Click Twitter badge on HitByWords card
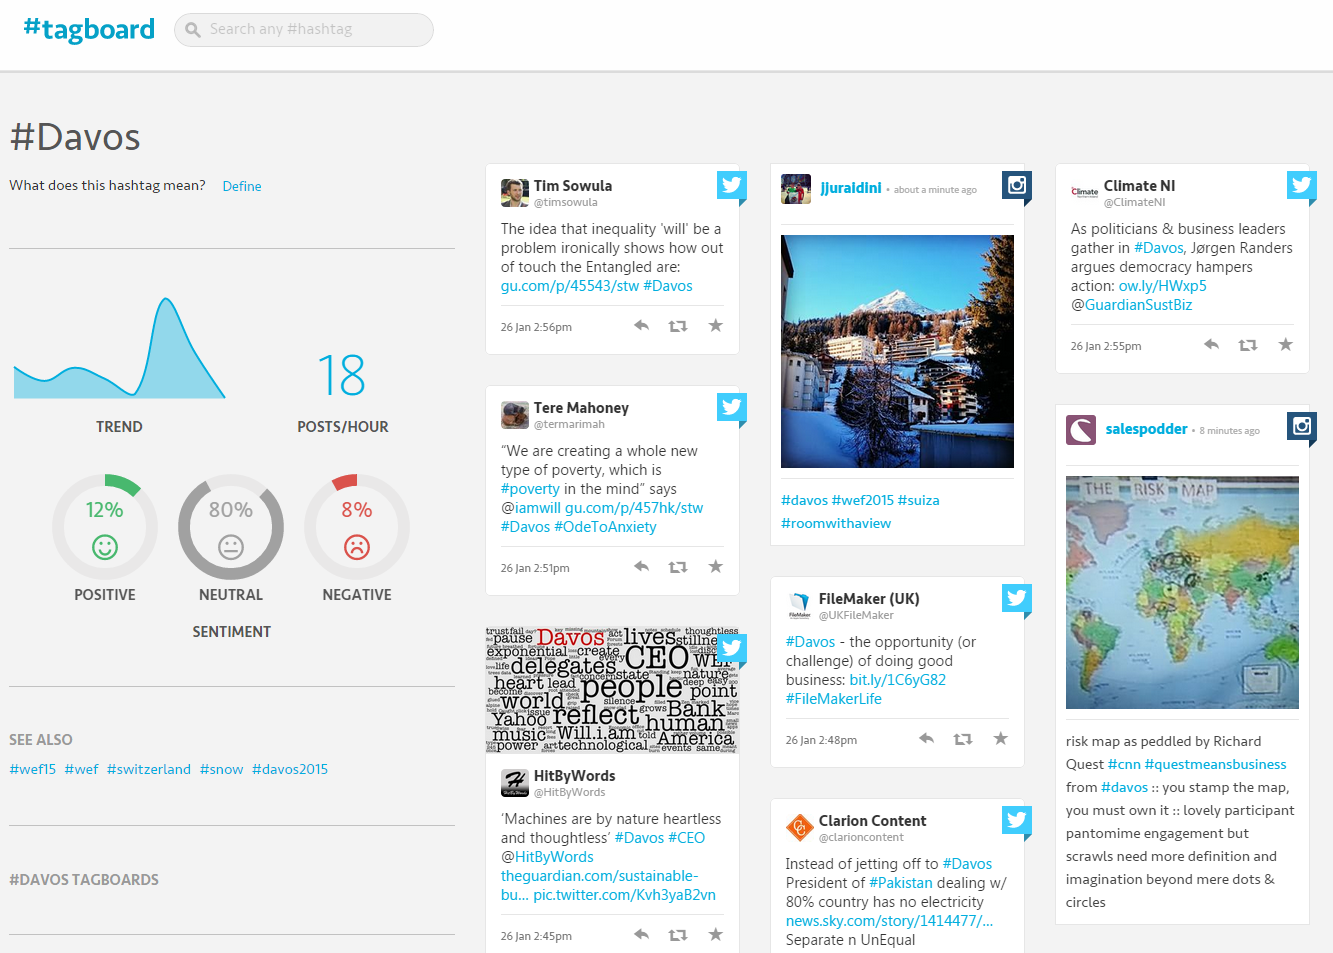The height and width of the screenshot is (953, 1333). coord(732,648)
